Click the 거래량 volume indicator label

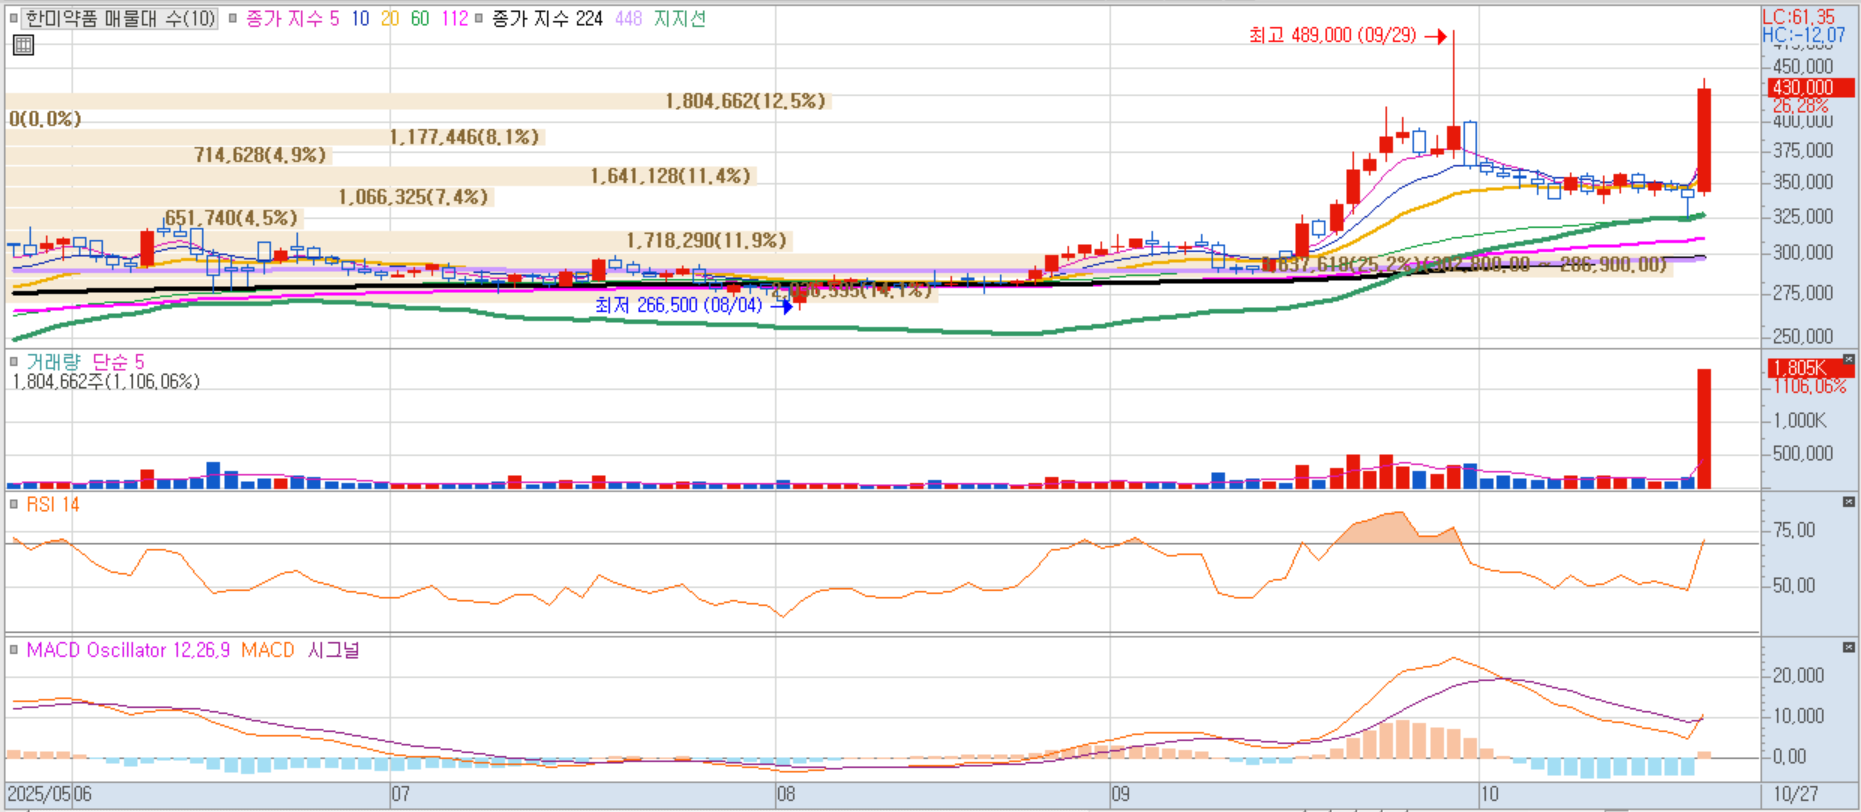pyautogui.click(x=53, y=362)
